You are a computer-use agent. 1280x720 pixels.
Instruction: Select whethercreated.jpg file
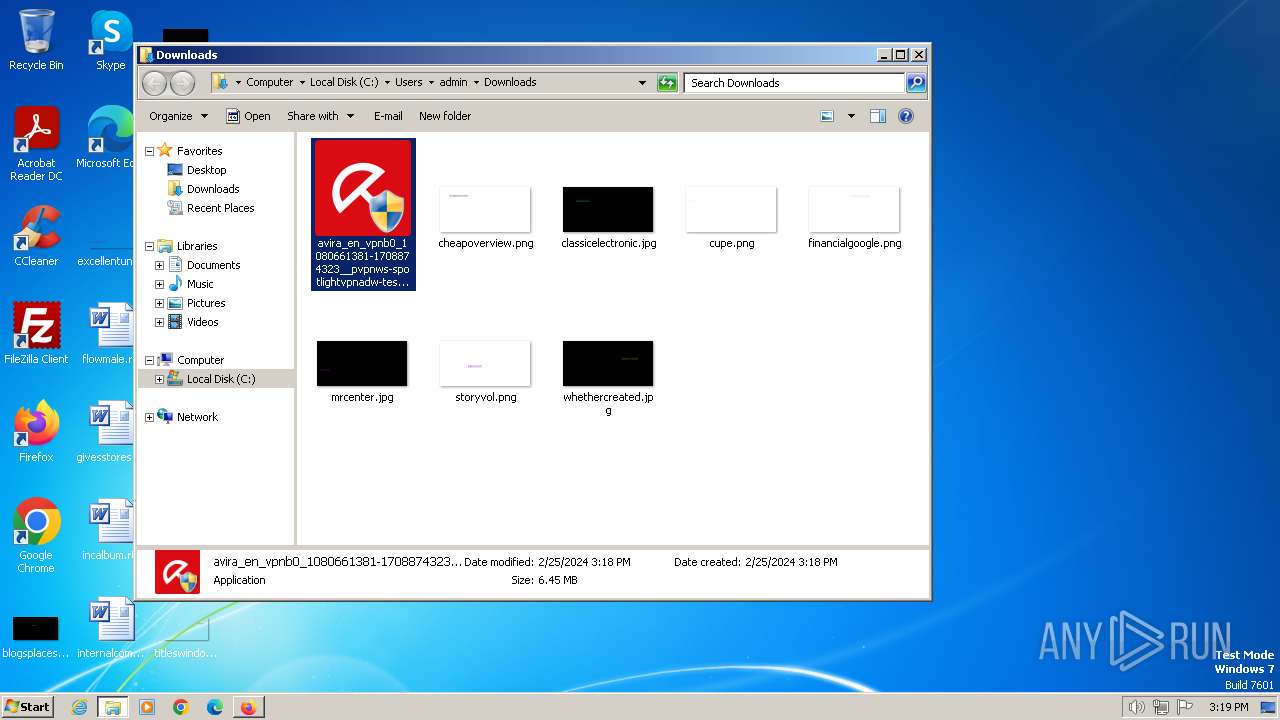(x=608, y=377)
